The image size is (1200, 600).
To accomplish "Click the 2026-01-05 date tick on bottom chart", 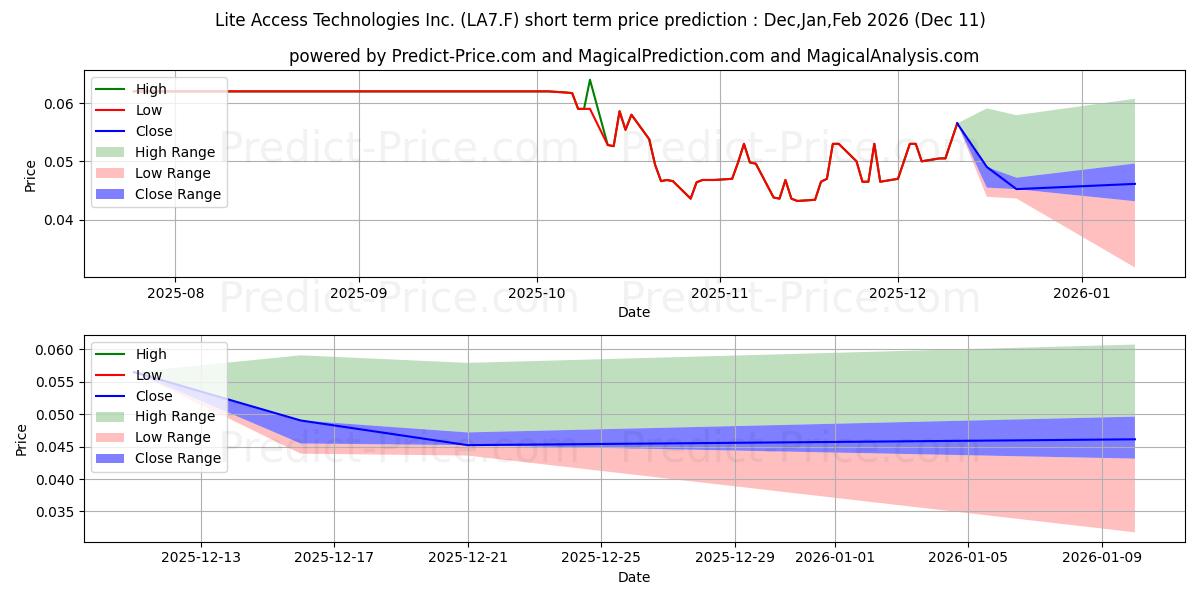I will pyautogui.click(x=968, y=559).
